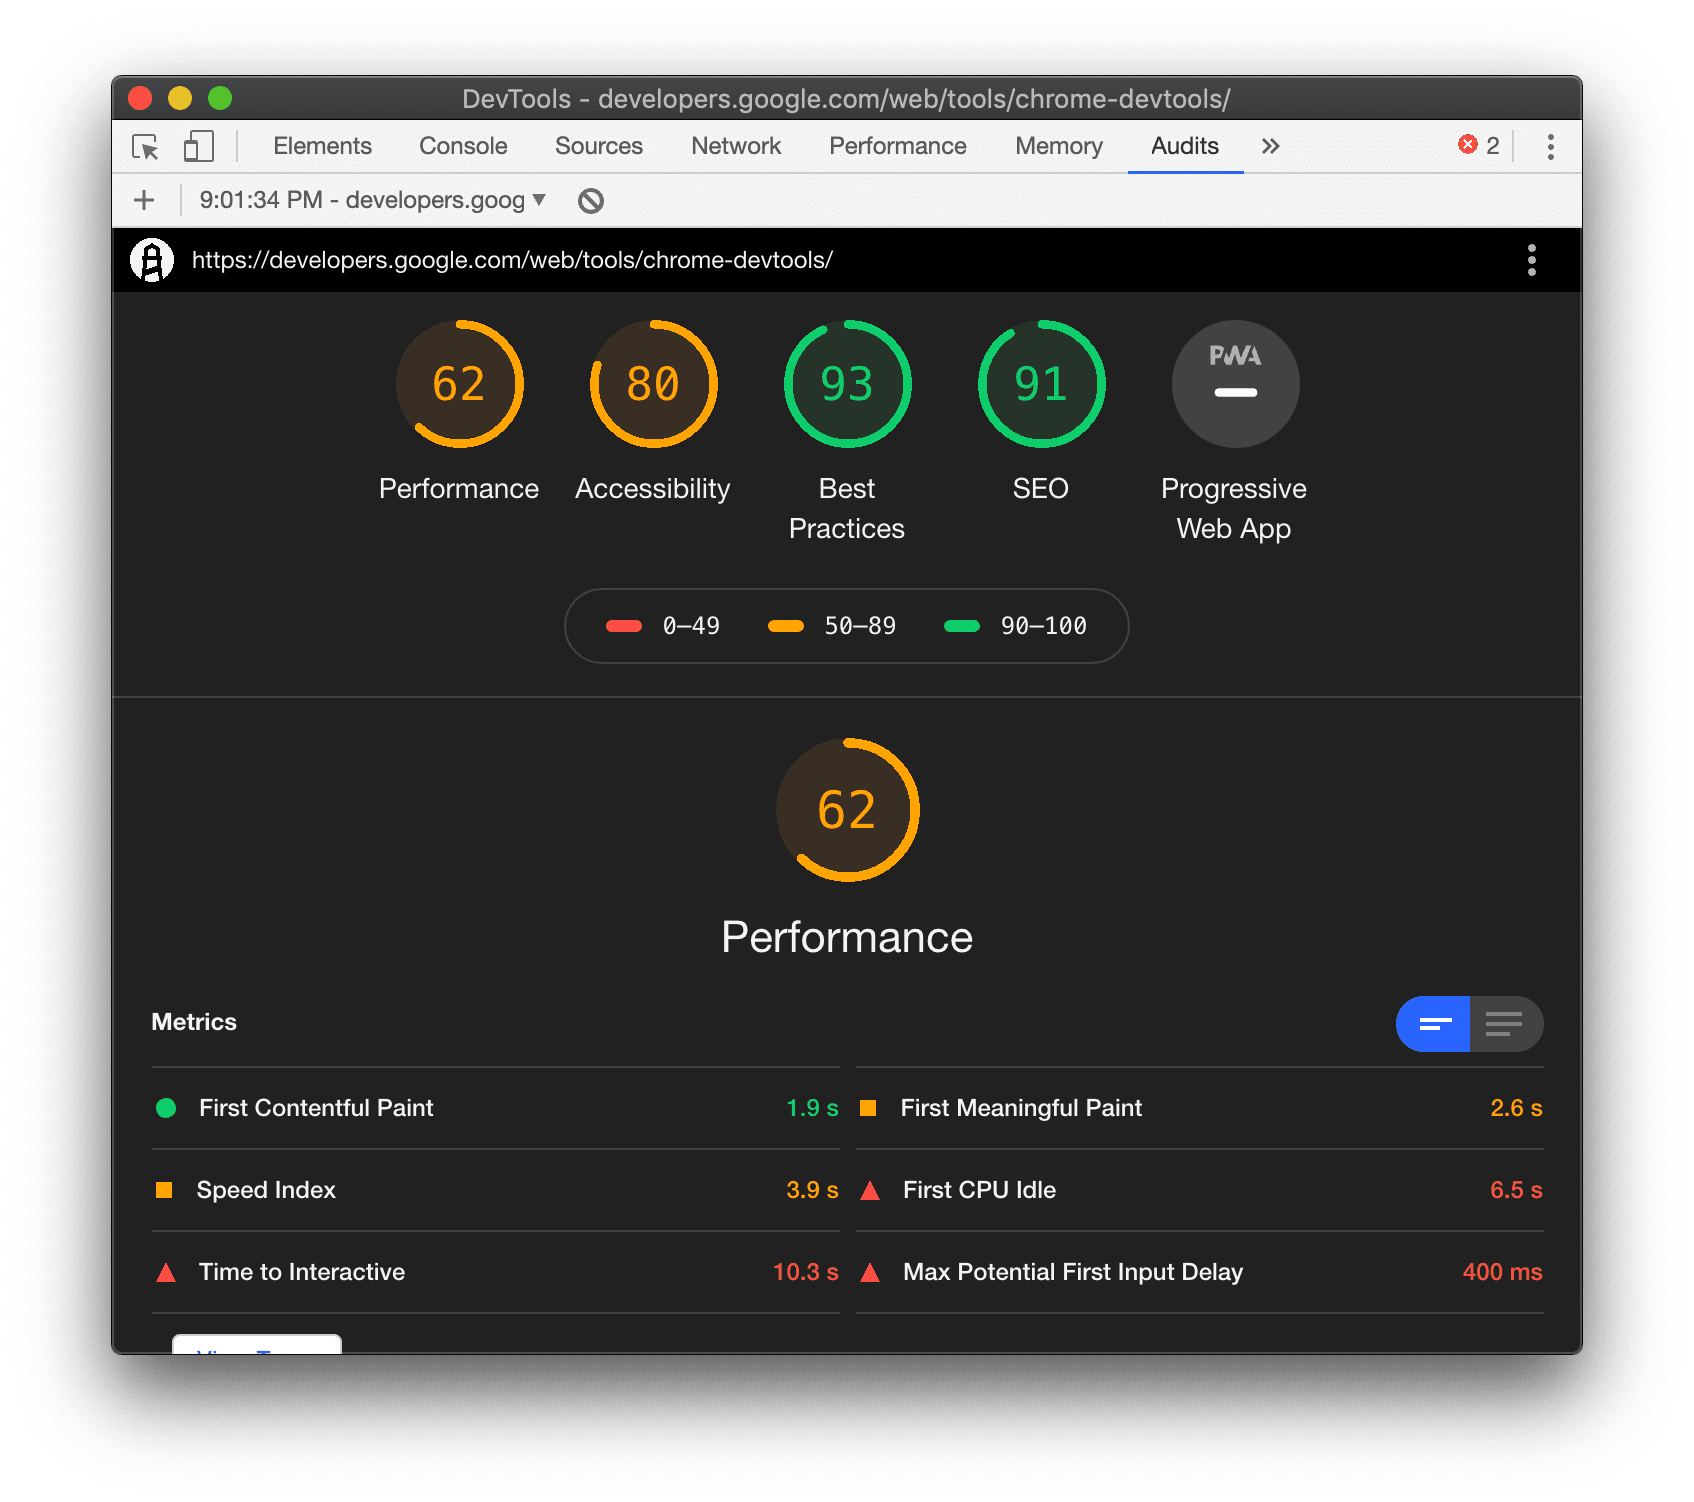Keep metrics in compact view mode
The height and width of the screenshot is (1502, 1694).
[1433, 1023]
